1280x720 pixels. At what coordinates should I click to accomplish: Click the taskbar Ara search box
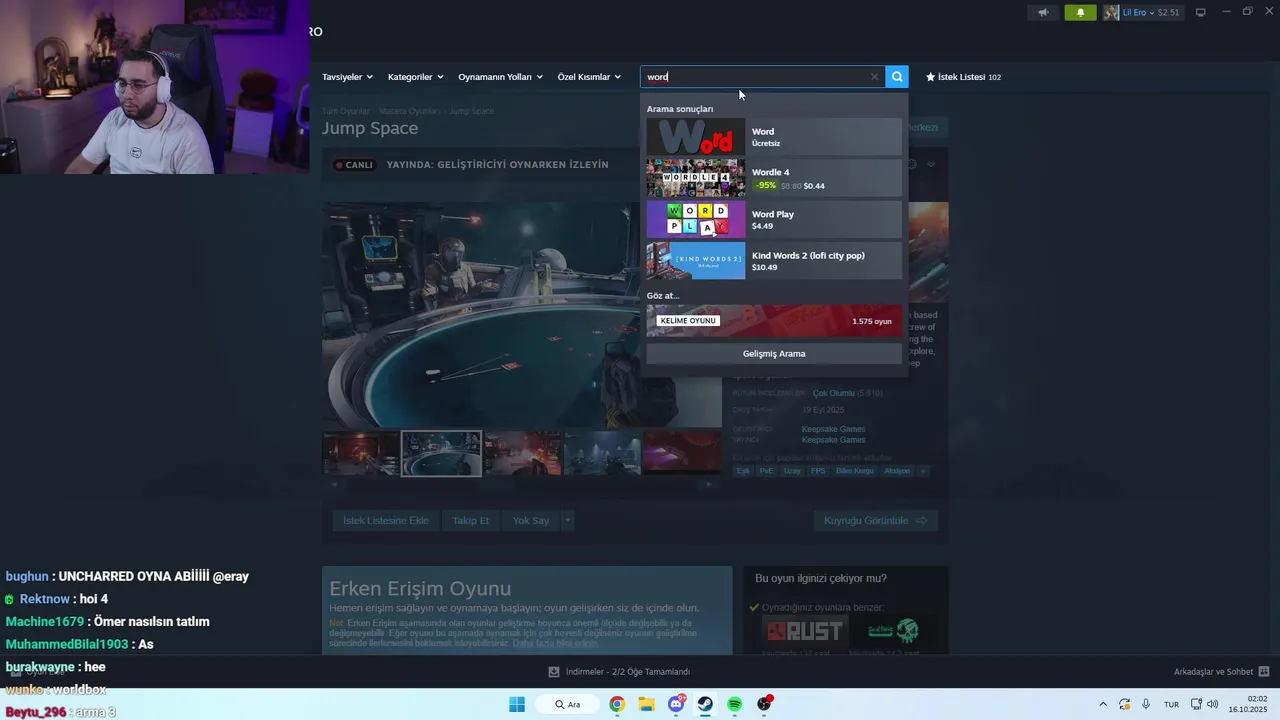568,704
